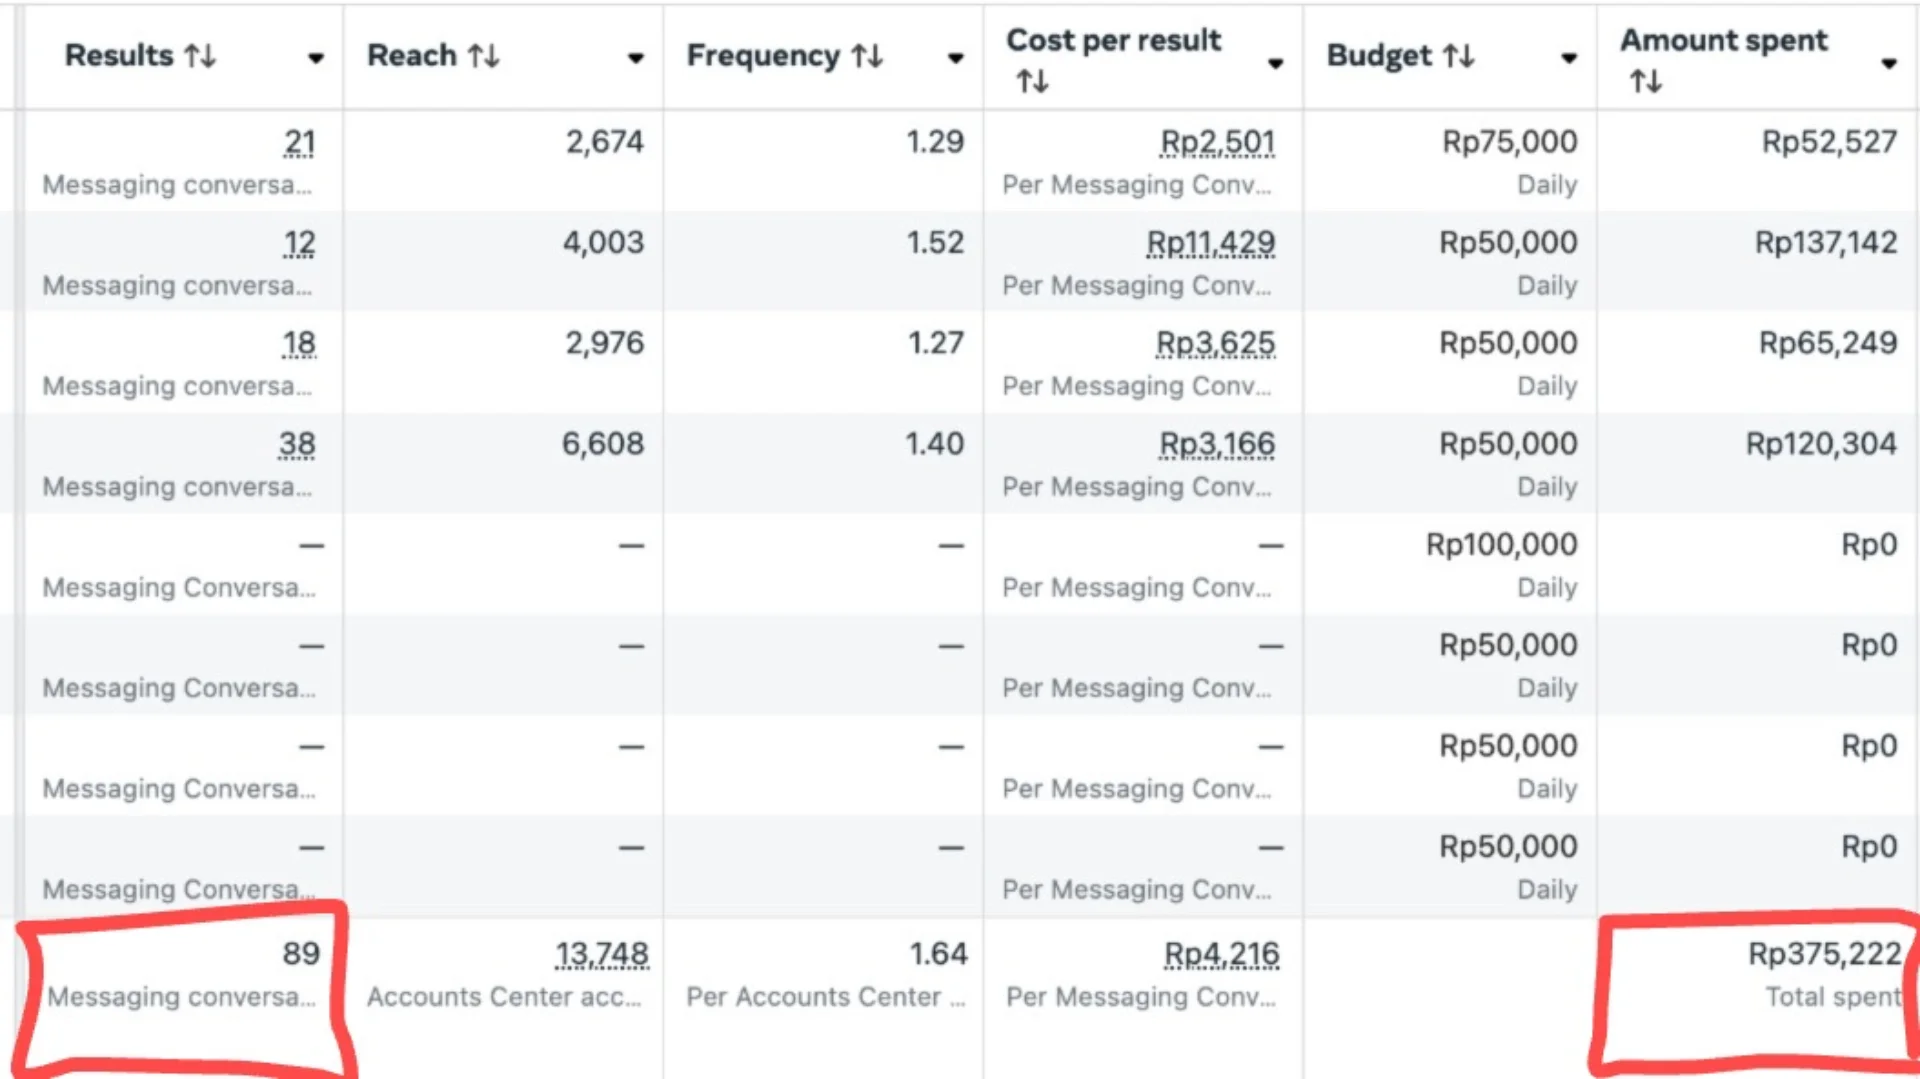
Task: Open the Cost per result dropdown arrow
Action: point(1275,64)
